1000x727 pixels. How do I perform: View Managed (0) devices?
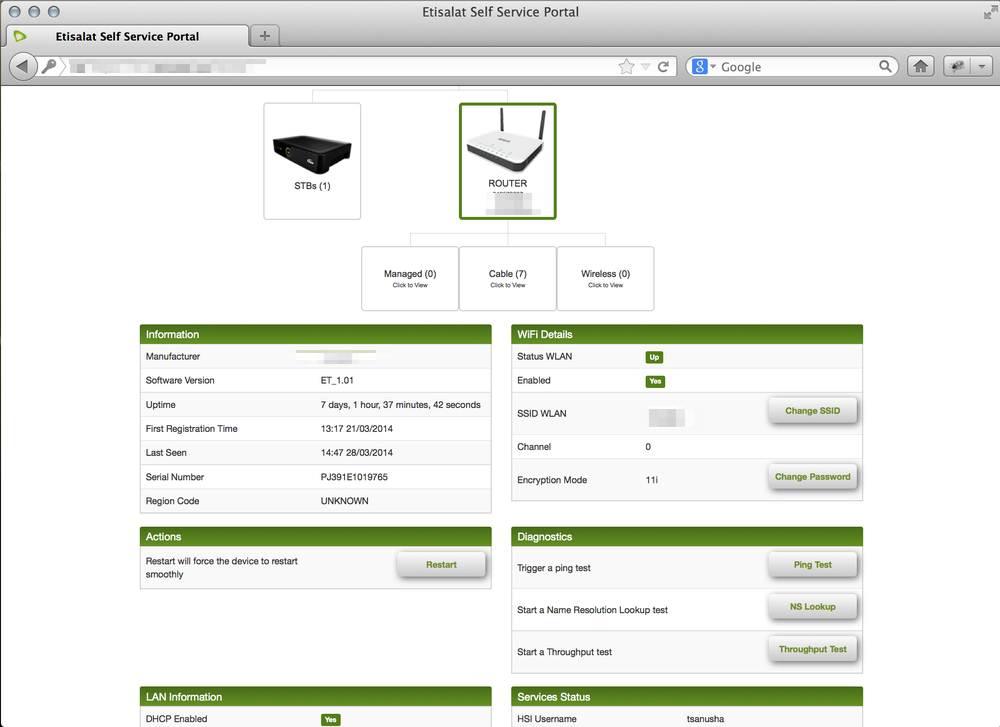point(410,279)
